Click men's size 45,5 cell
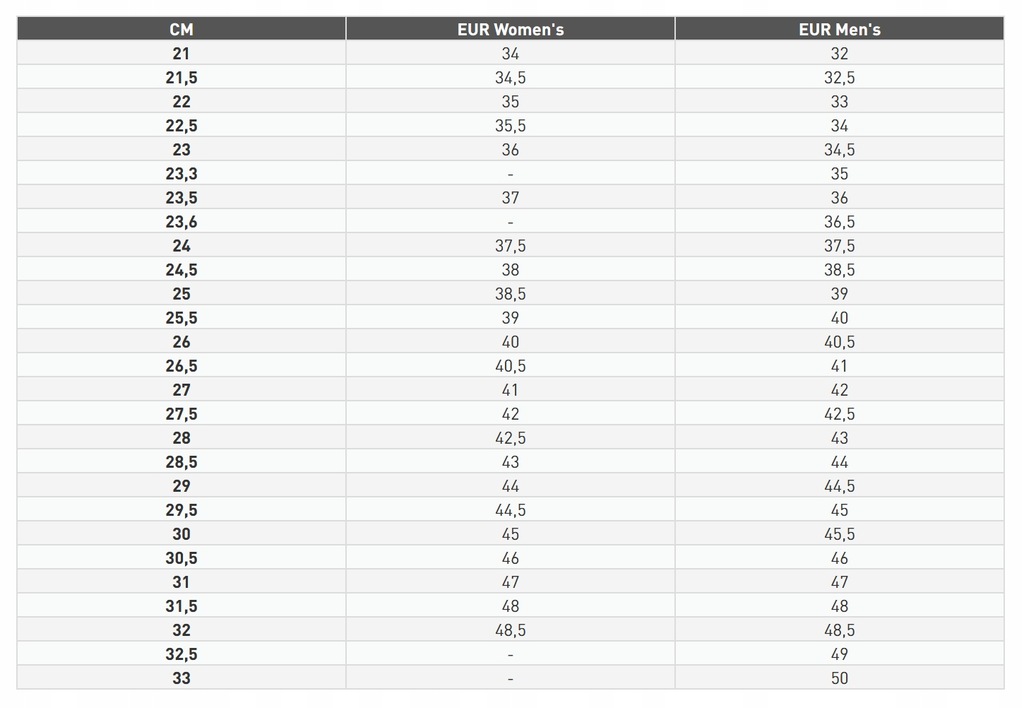Screen dimensions: 1024x708 [839, 534]
